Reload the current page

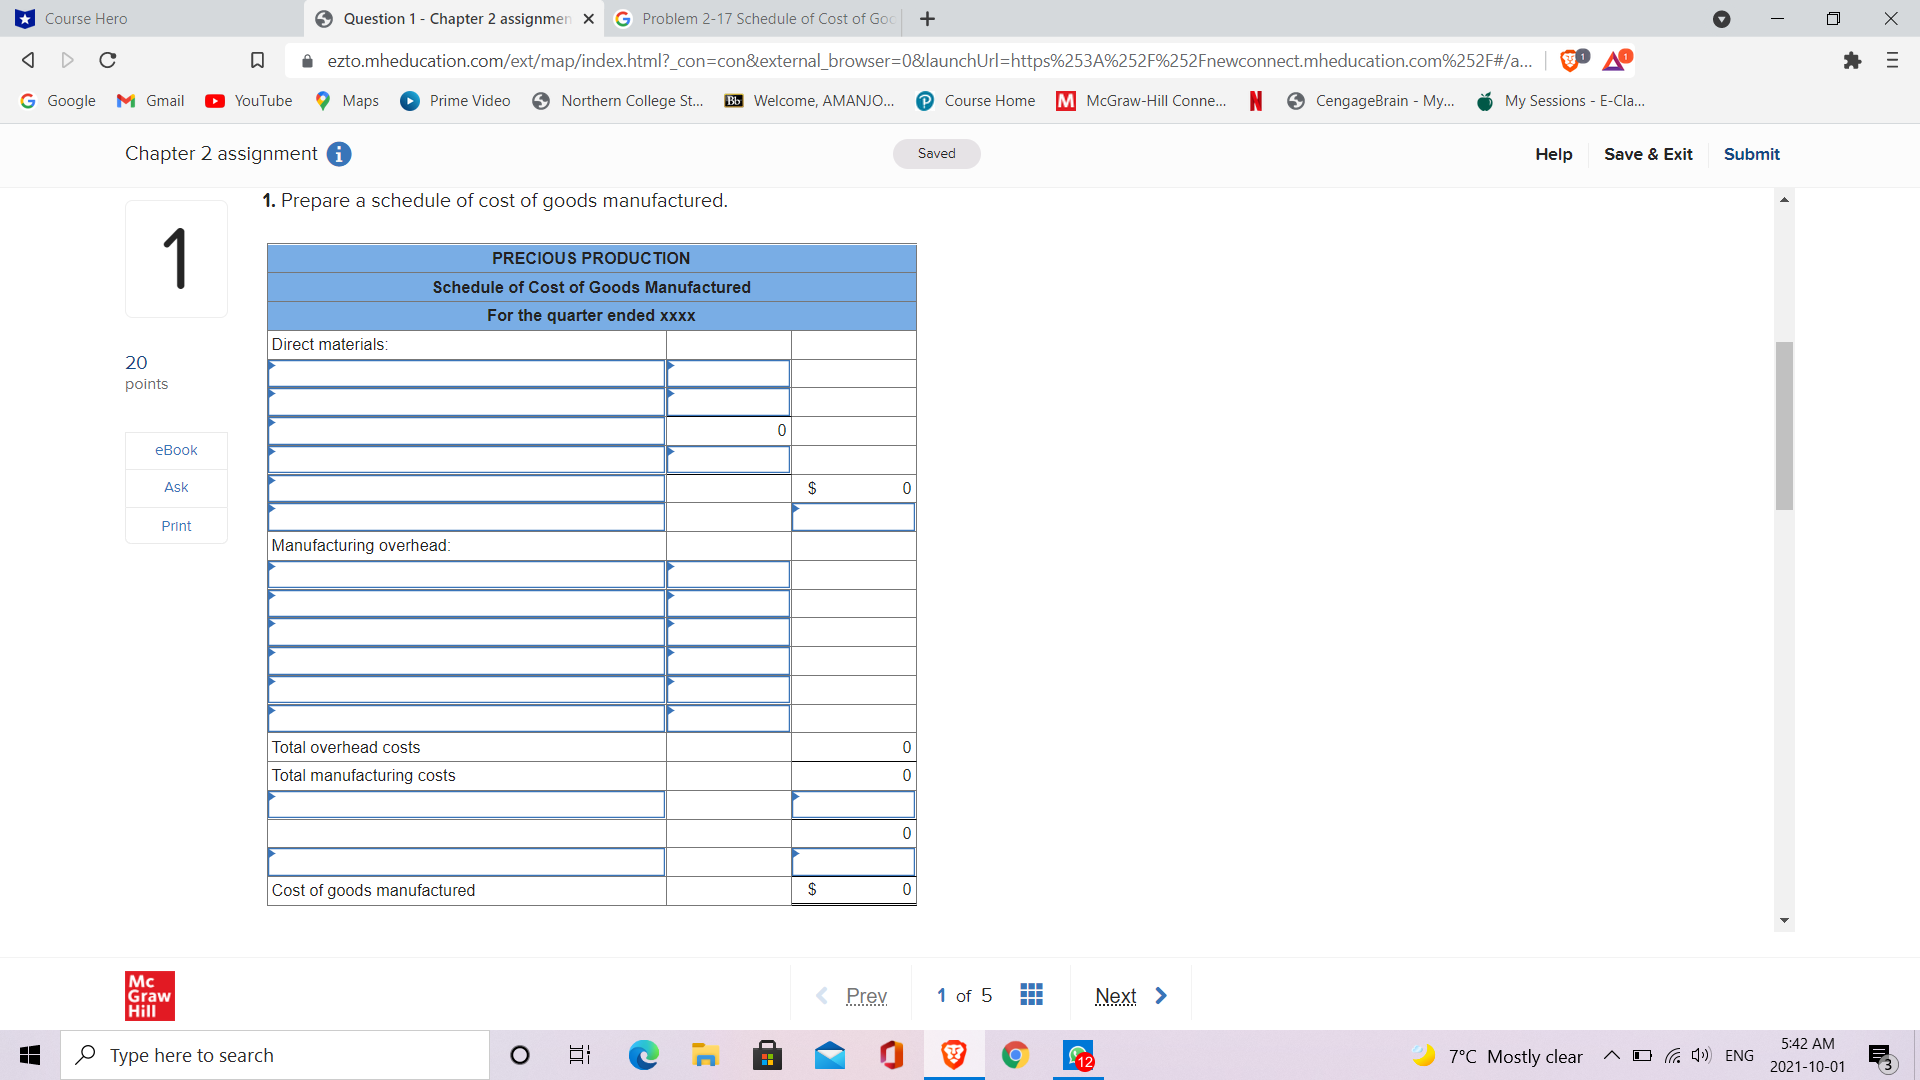point(107,60)
